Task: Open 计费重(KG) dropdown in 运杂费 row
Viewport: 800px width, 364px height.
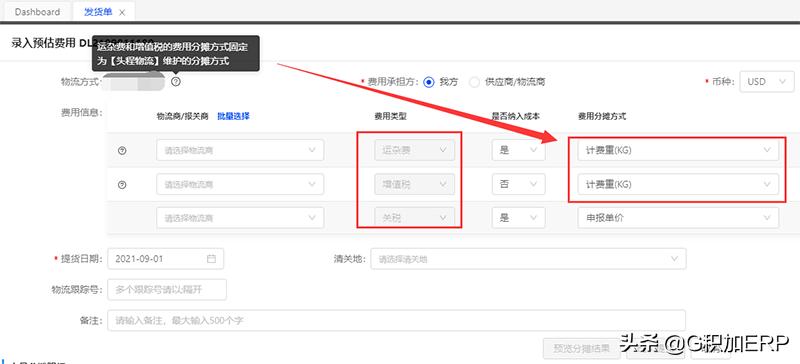Action: coord(678,150)
